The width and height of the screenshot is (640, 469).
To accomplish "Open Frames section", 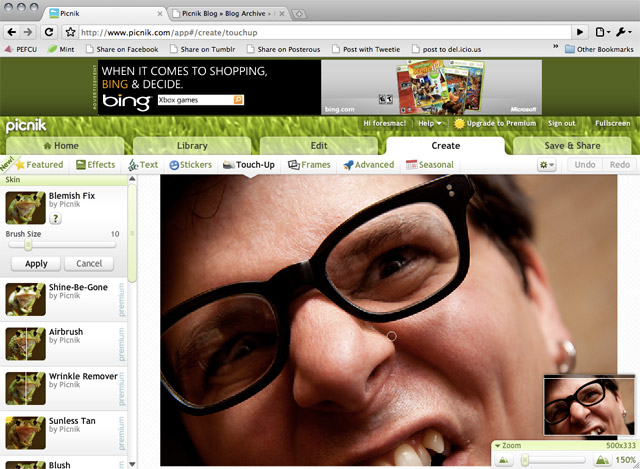I will coord(309,165).
